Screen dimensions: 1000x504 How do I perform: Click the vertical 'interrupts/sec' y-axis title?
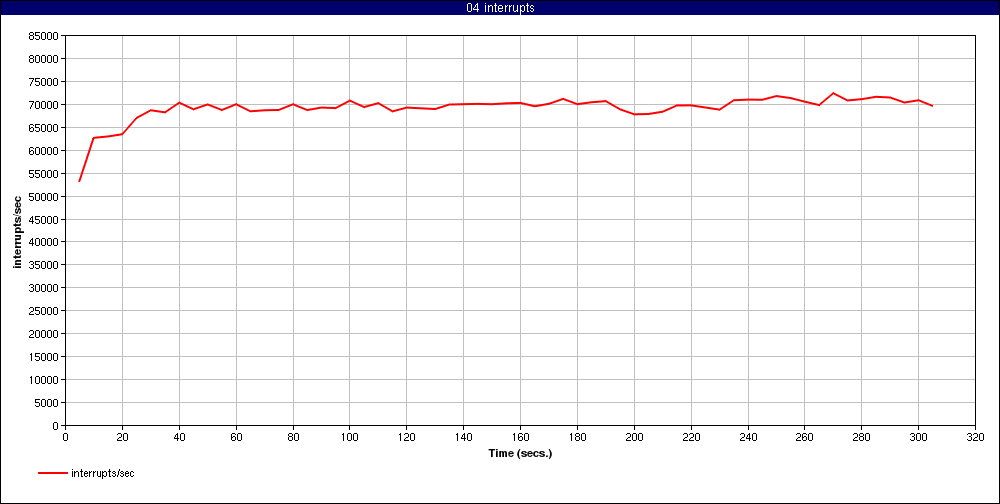pyautogui.click(x=18, y=231)
